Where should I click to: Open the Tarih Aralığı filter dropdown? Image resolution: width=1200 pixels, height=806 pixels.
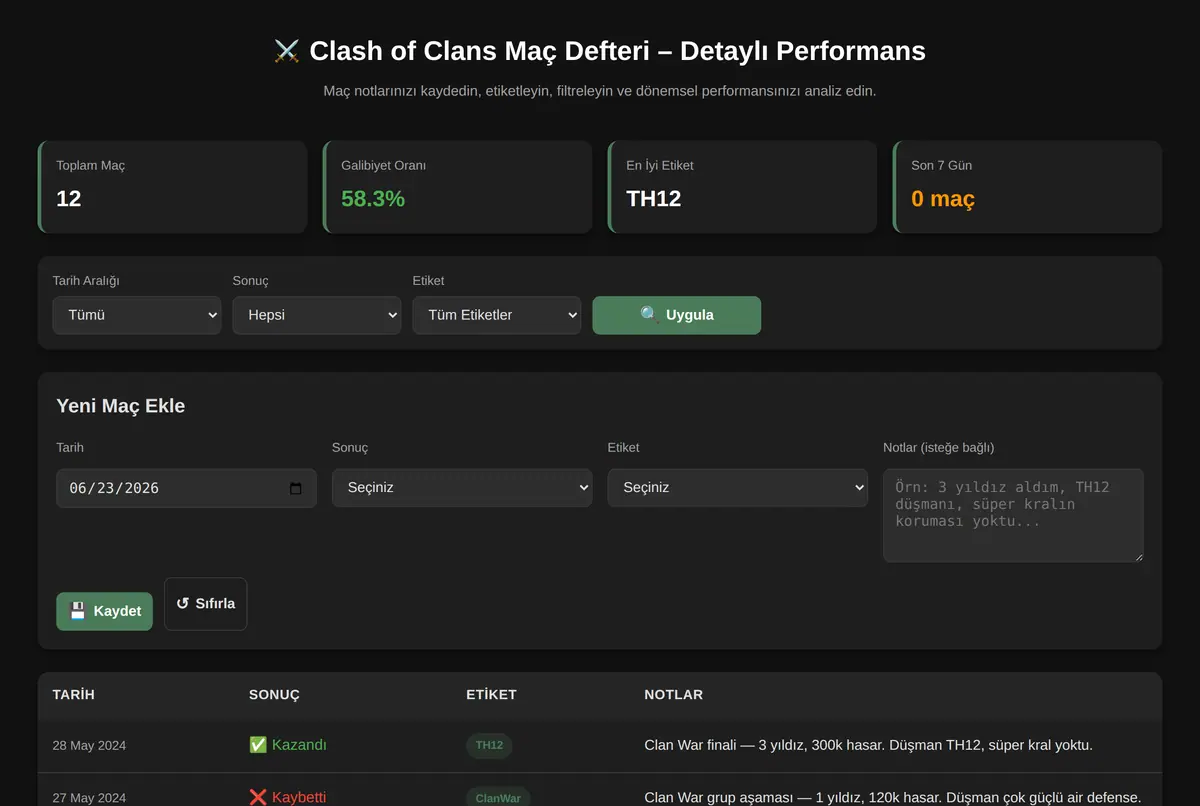pos(137,315)
